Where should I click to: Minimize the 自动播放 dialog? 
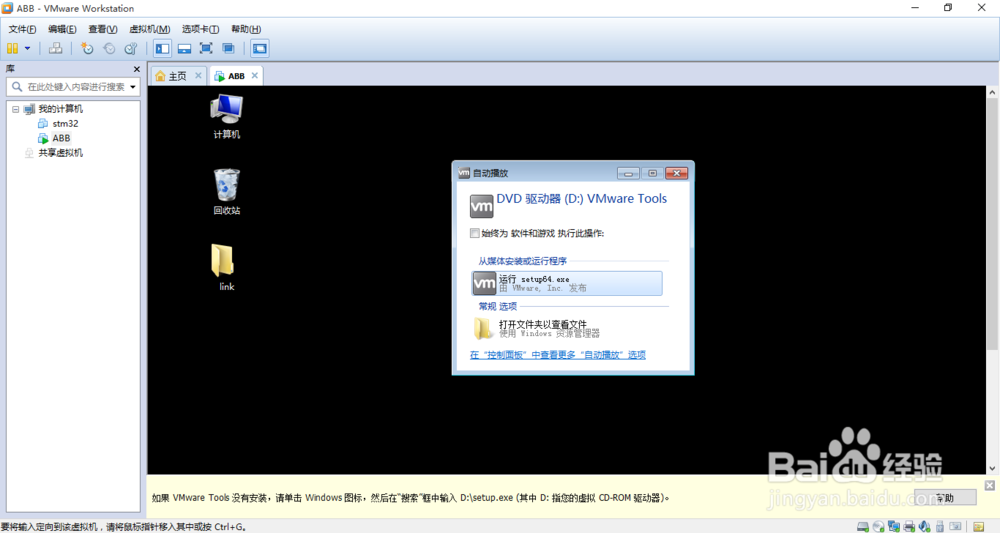(x=628, y=173)
